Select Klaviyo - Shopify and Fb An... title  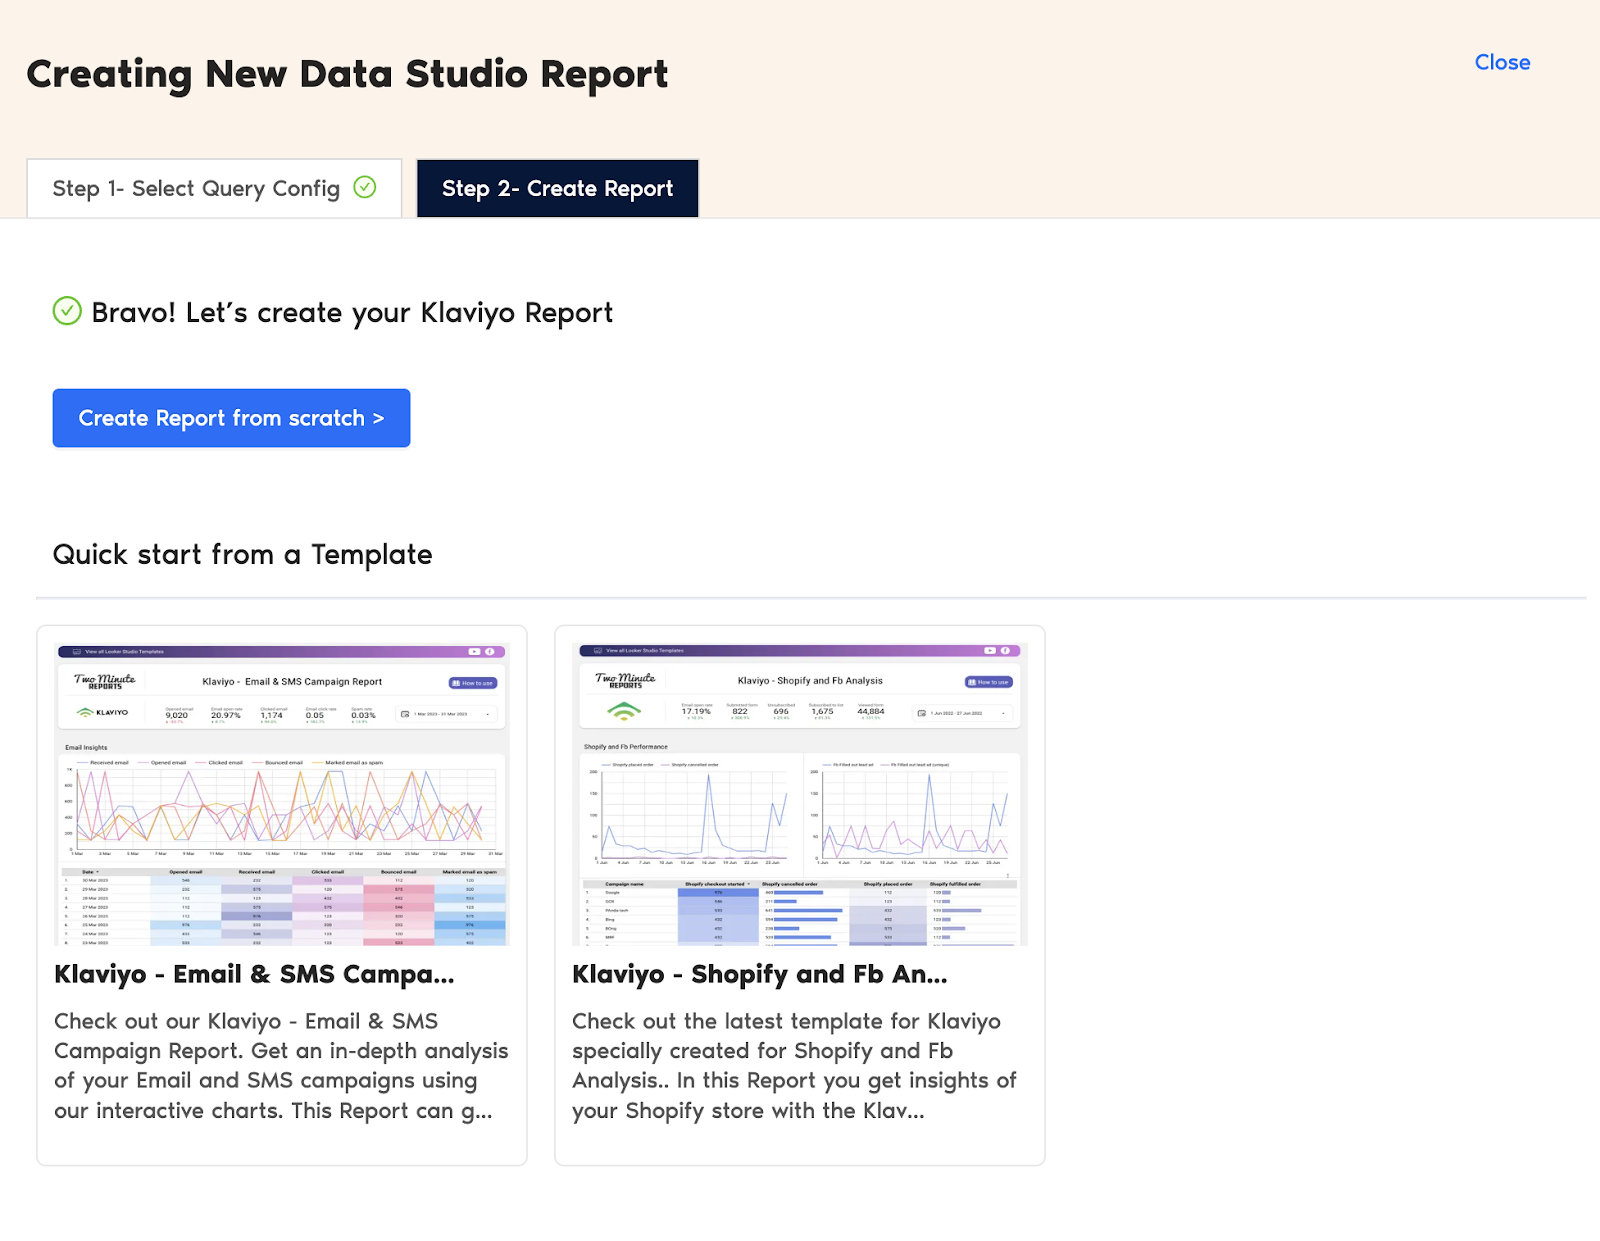760,974
